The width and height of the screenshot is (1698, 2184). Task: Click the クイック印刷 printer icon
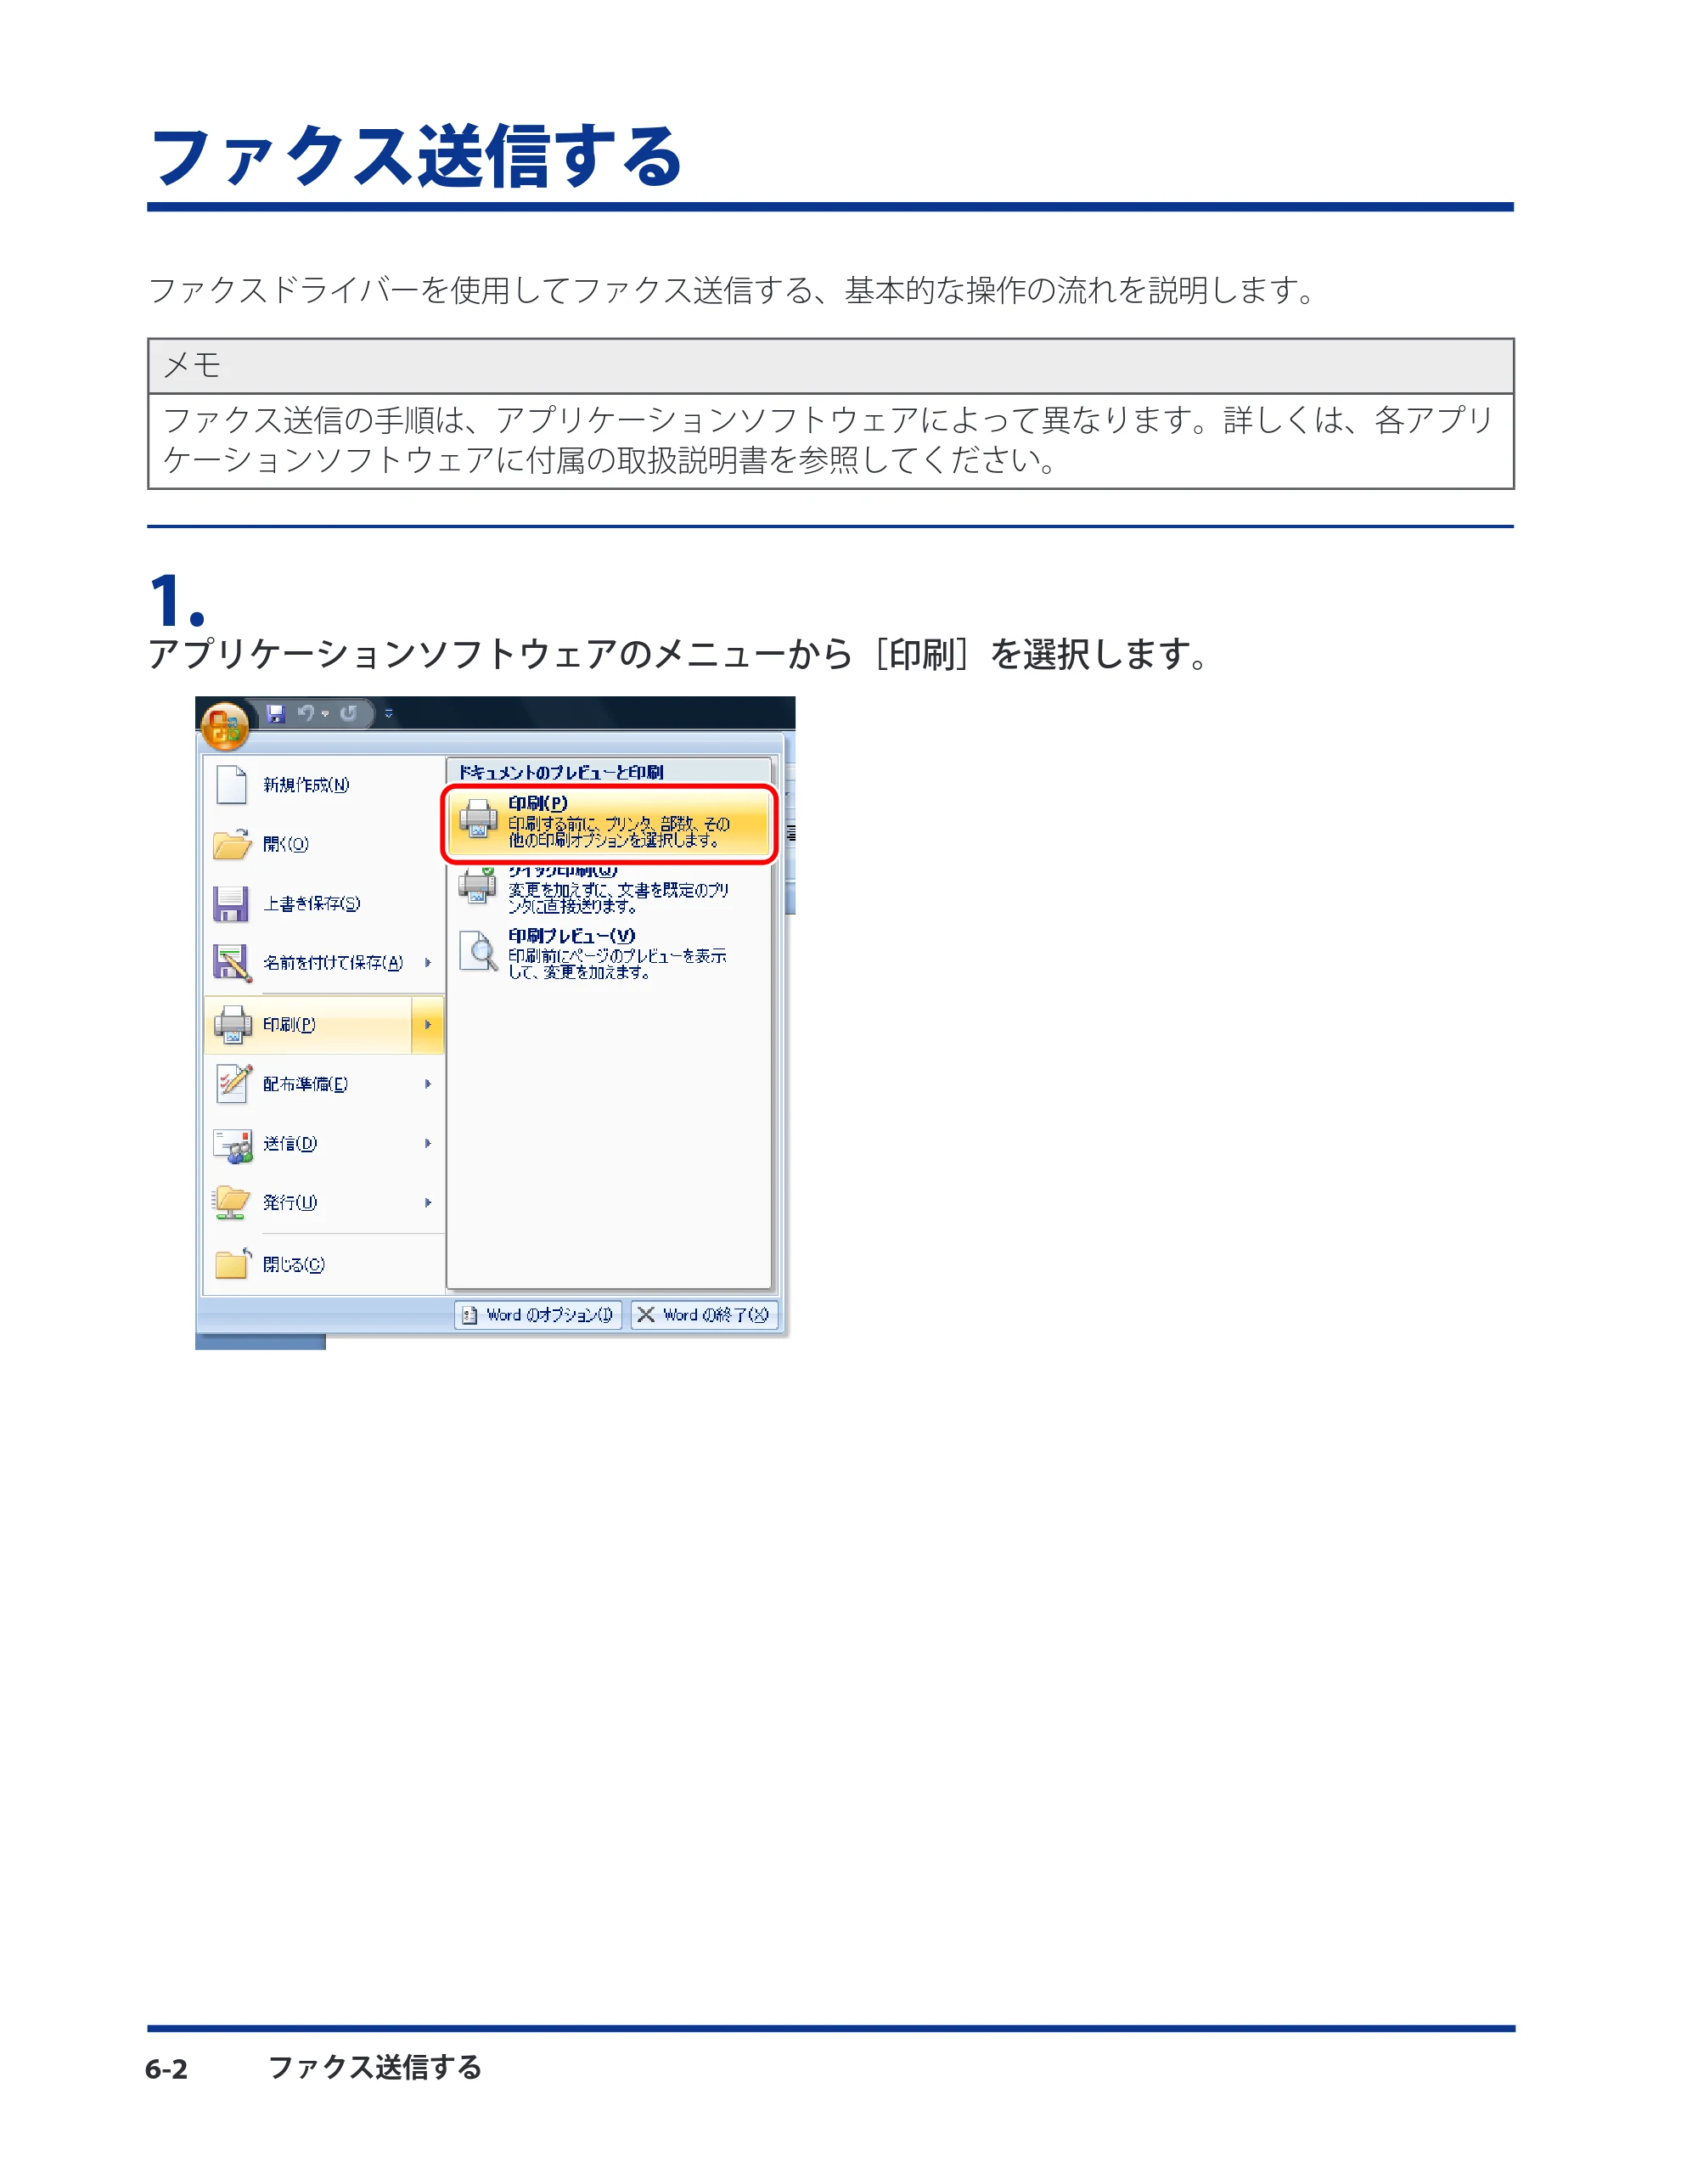478,886
